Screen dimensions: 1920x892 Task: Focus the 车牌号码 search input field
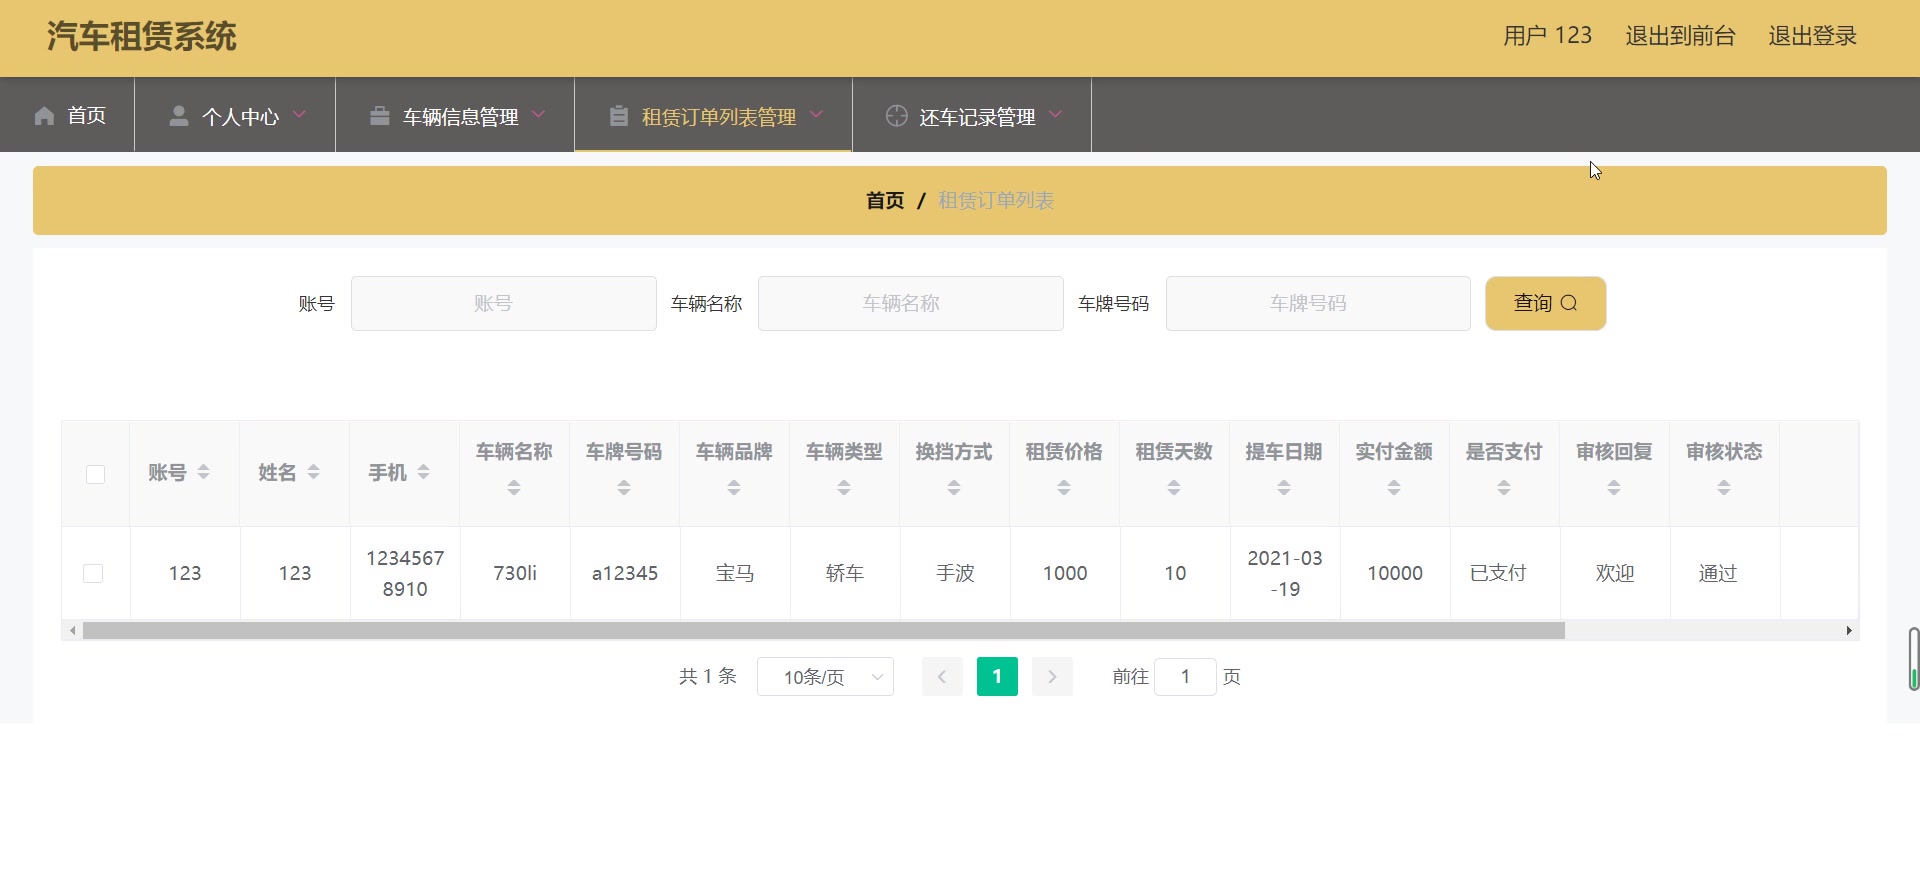coord(1318,303)
